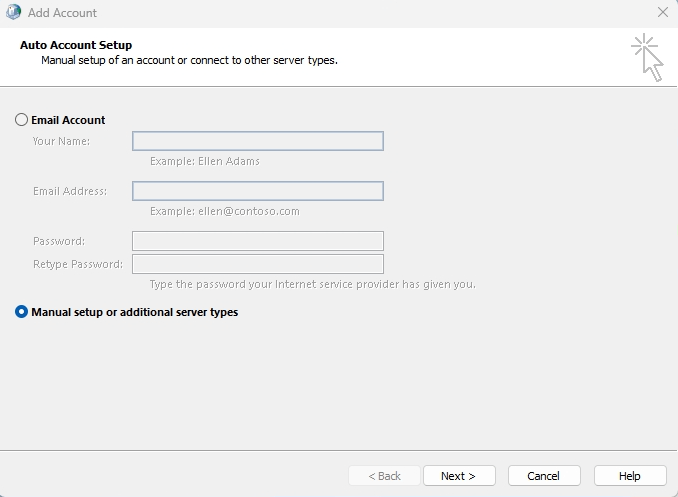Image resolution: width=678 pixels, height=497 pixels.
Task: Cancel the account setup
Action: [x=544, y=476]
